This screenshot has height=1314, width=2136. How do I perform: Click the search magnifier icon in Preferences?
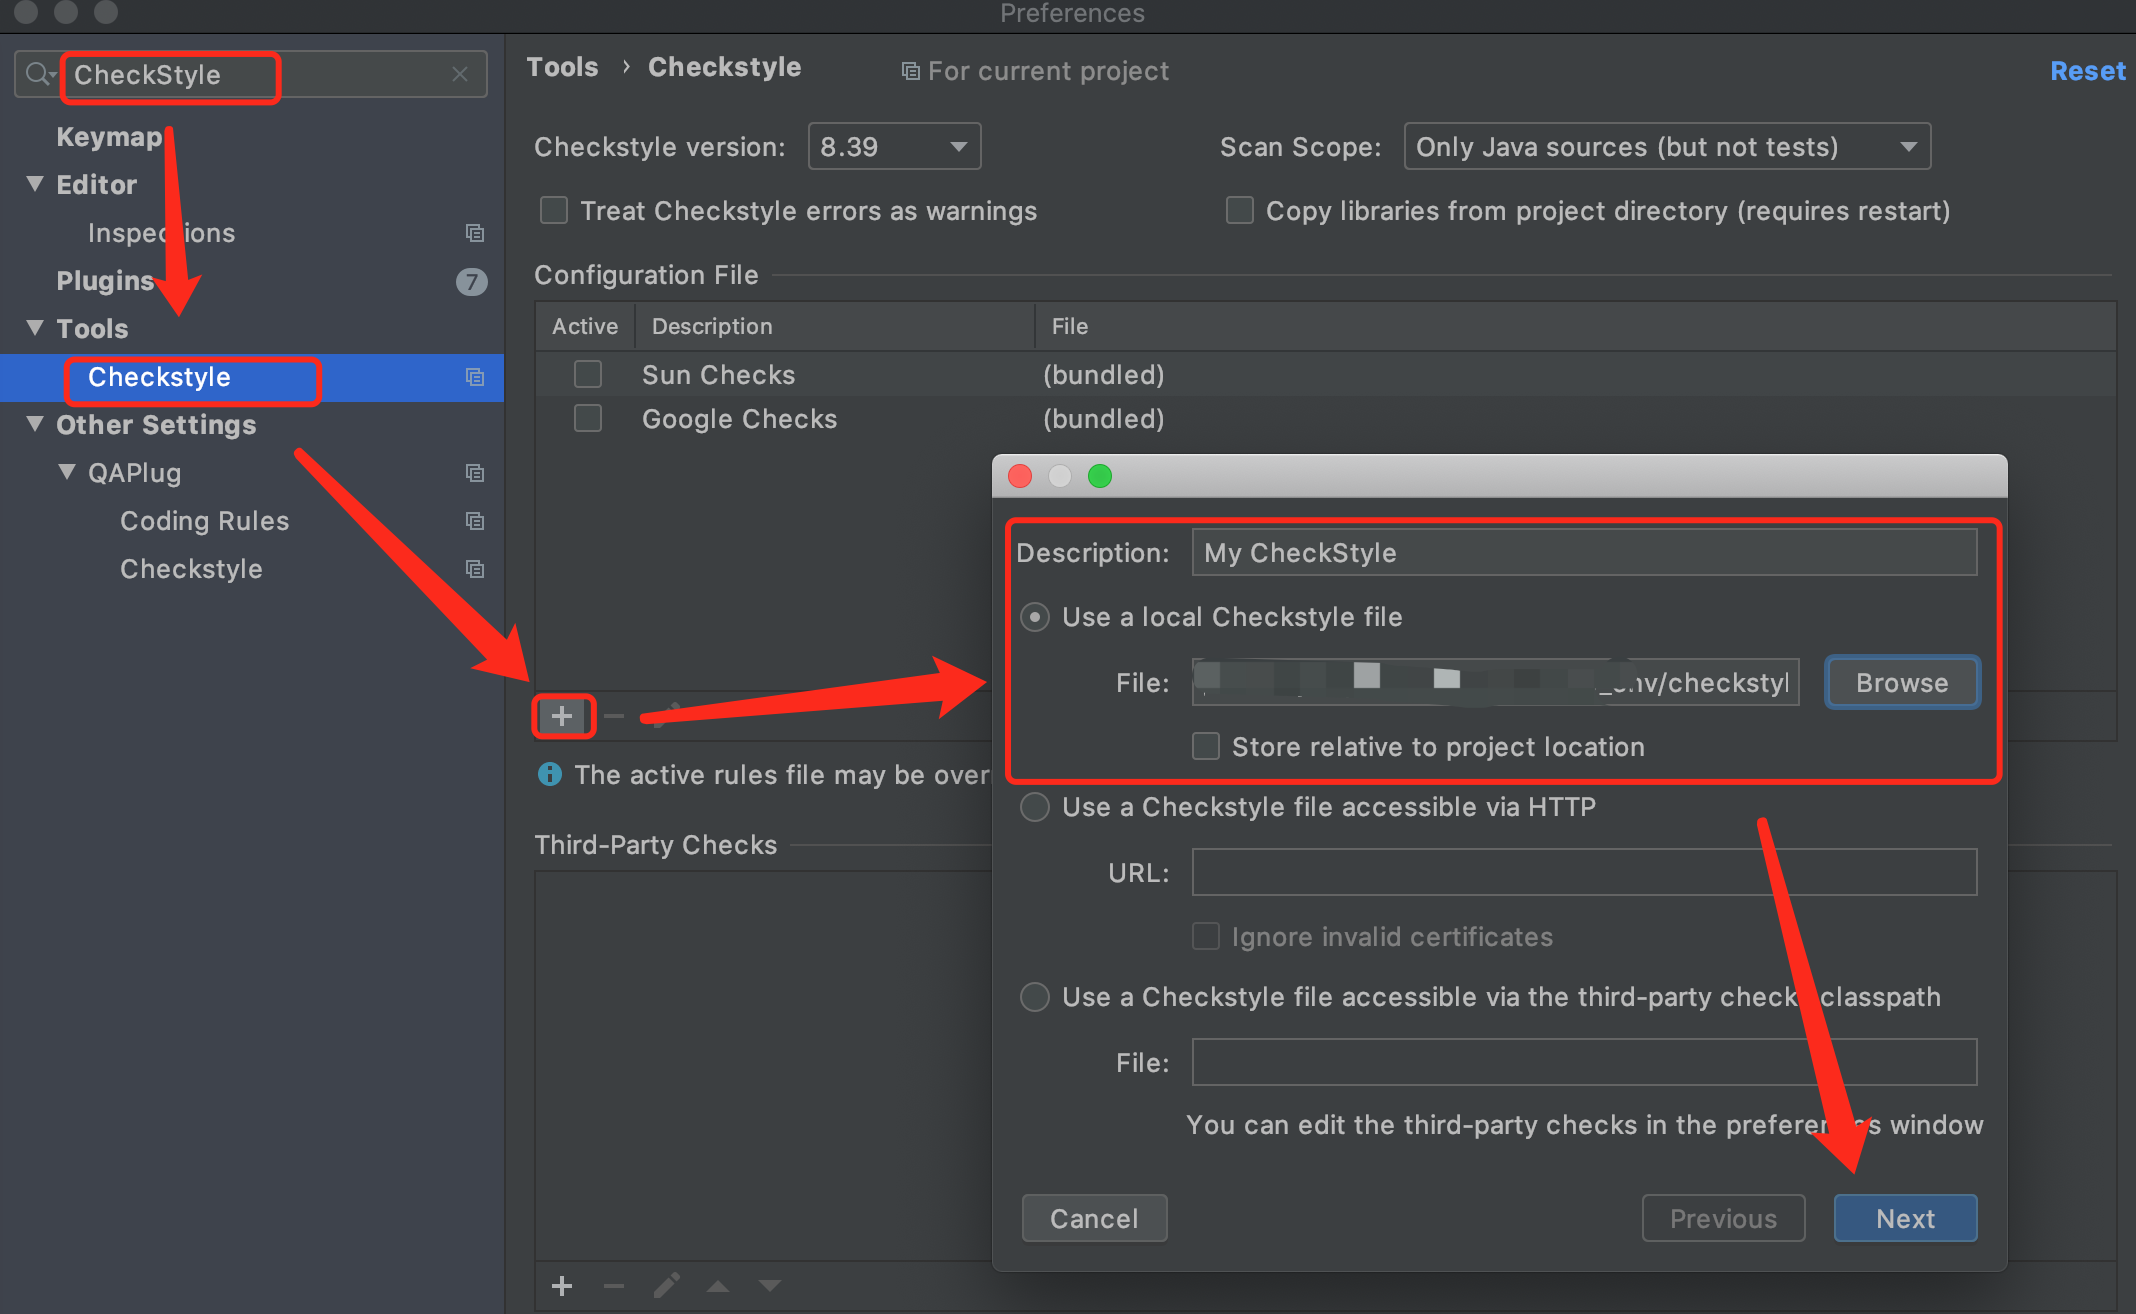[36, 74]
